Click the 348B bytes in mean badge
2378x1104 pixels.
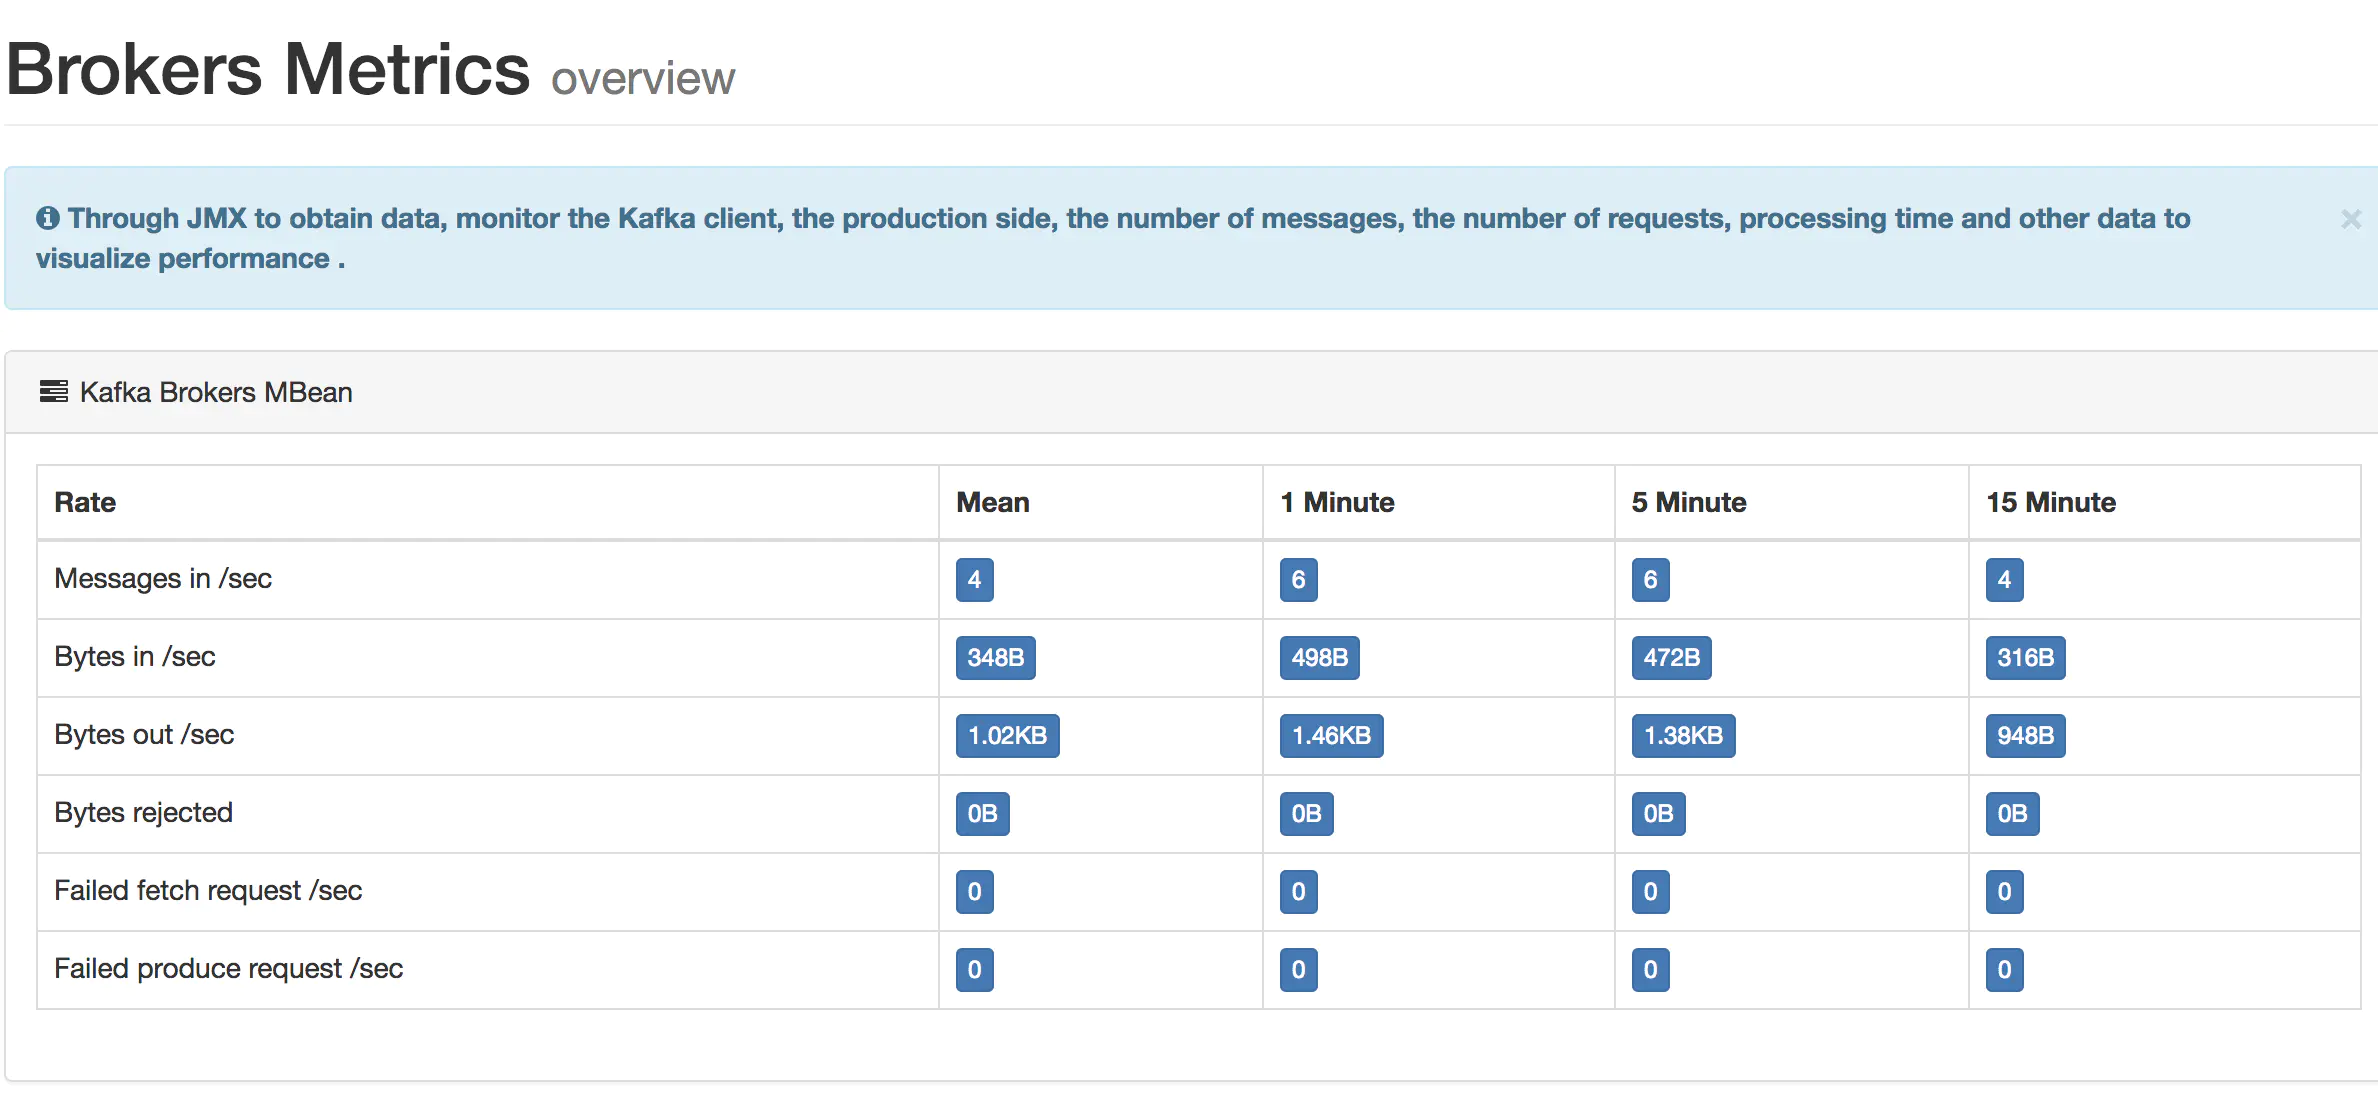[x=995, y=658]
